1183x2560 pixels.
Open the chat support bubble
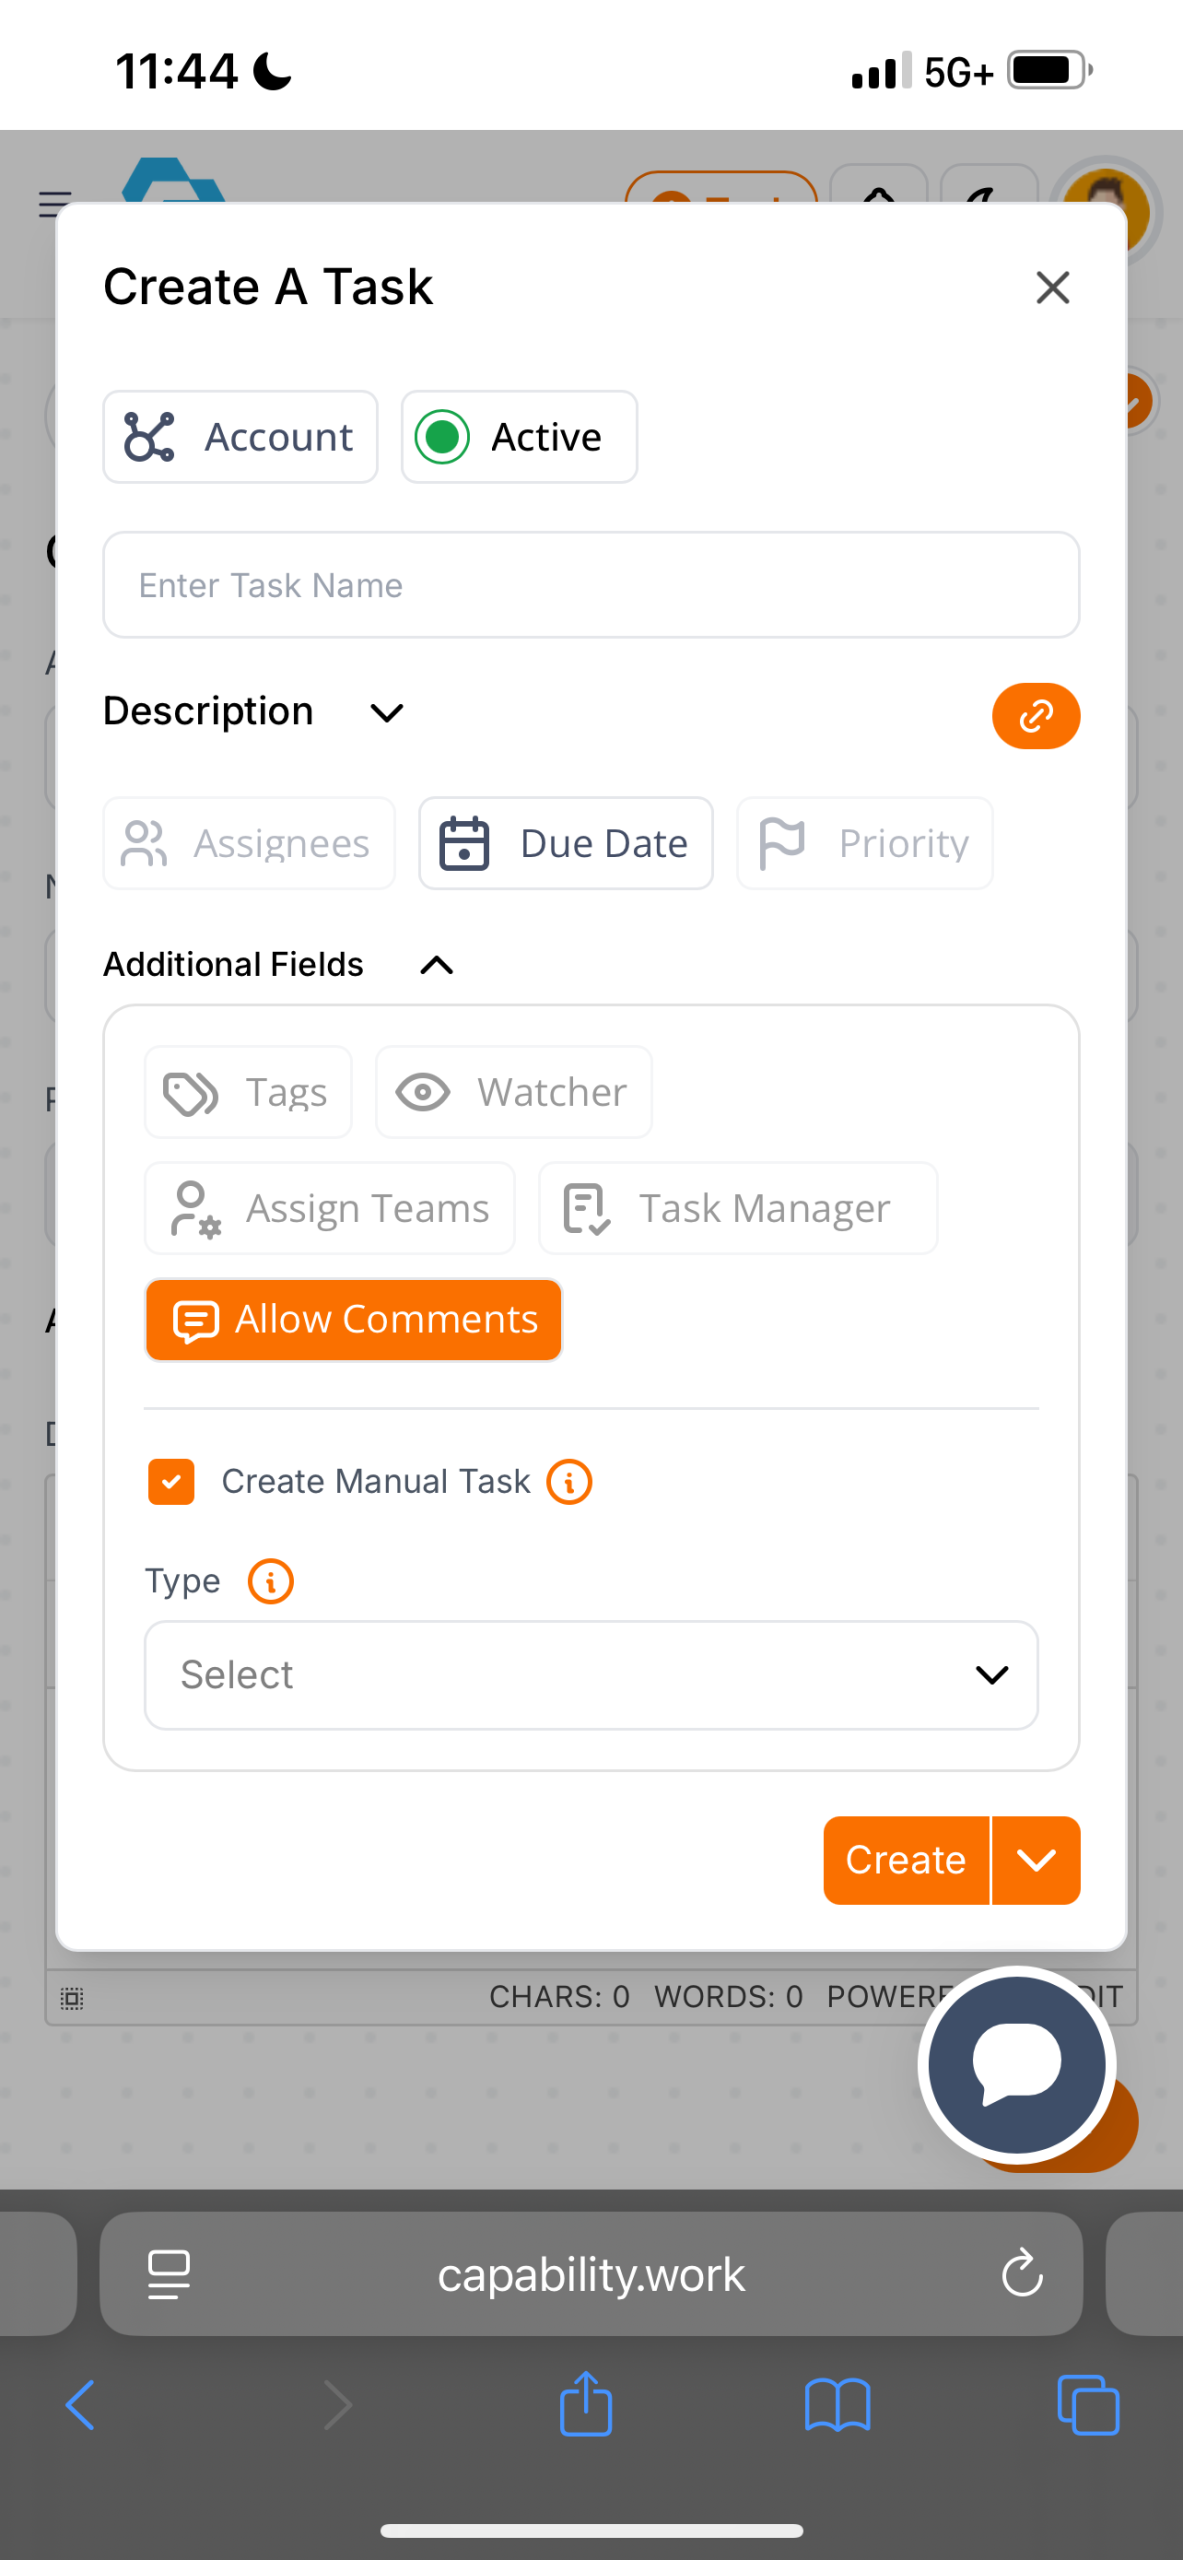(x=1016, y=2064)
